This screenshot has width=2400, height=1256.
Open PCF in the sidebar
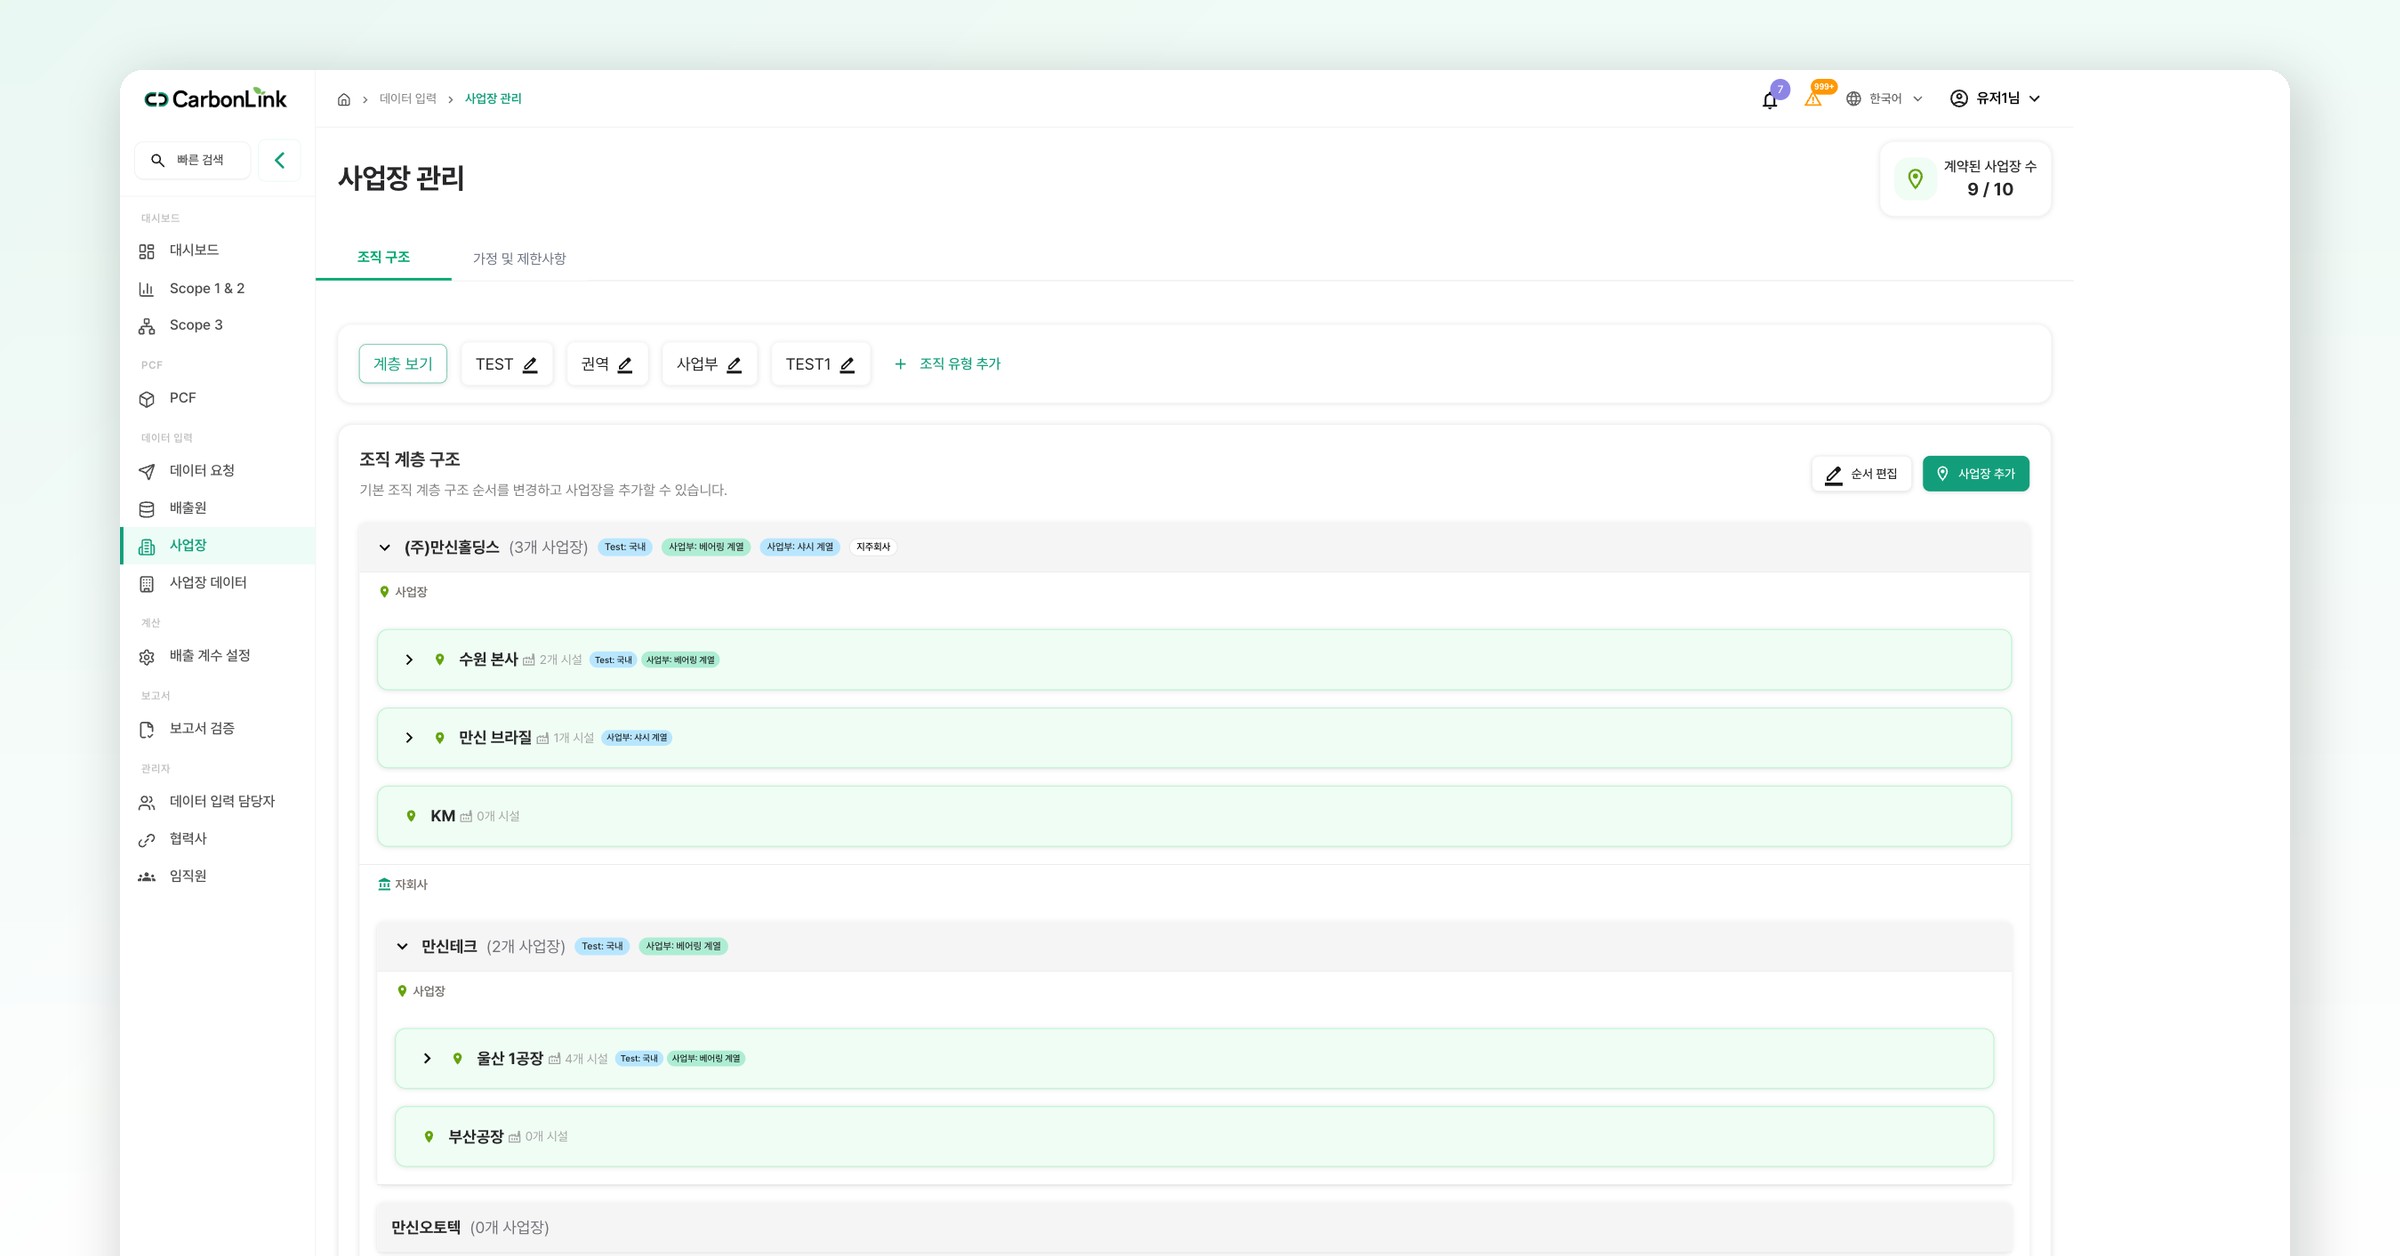(x=217, y=398)
